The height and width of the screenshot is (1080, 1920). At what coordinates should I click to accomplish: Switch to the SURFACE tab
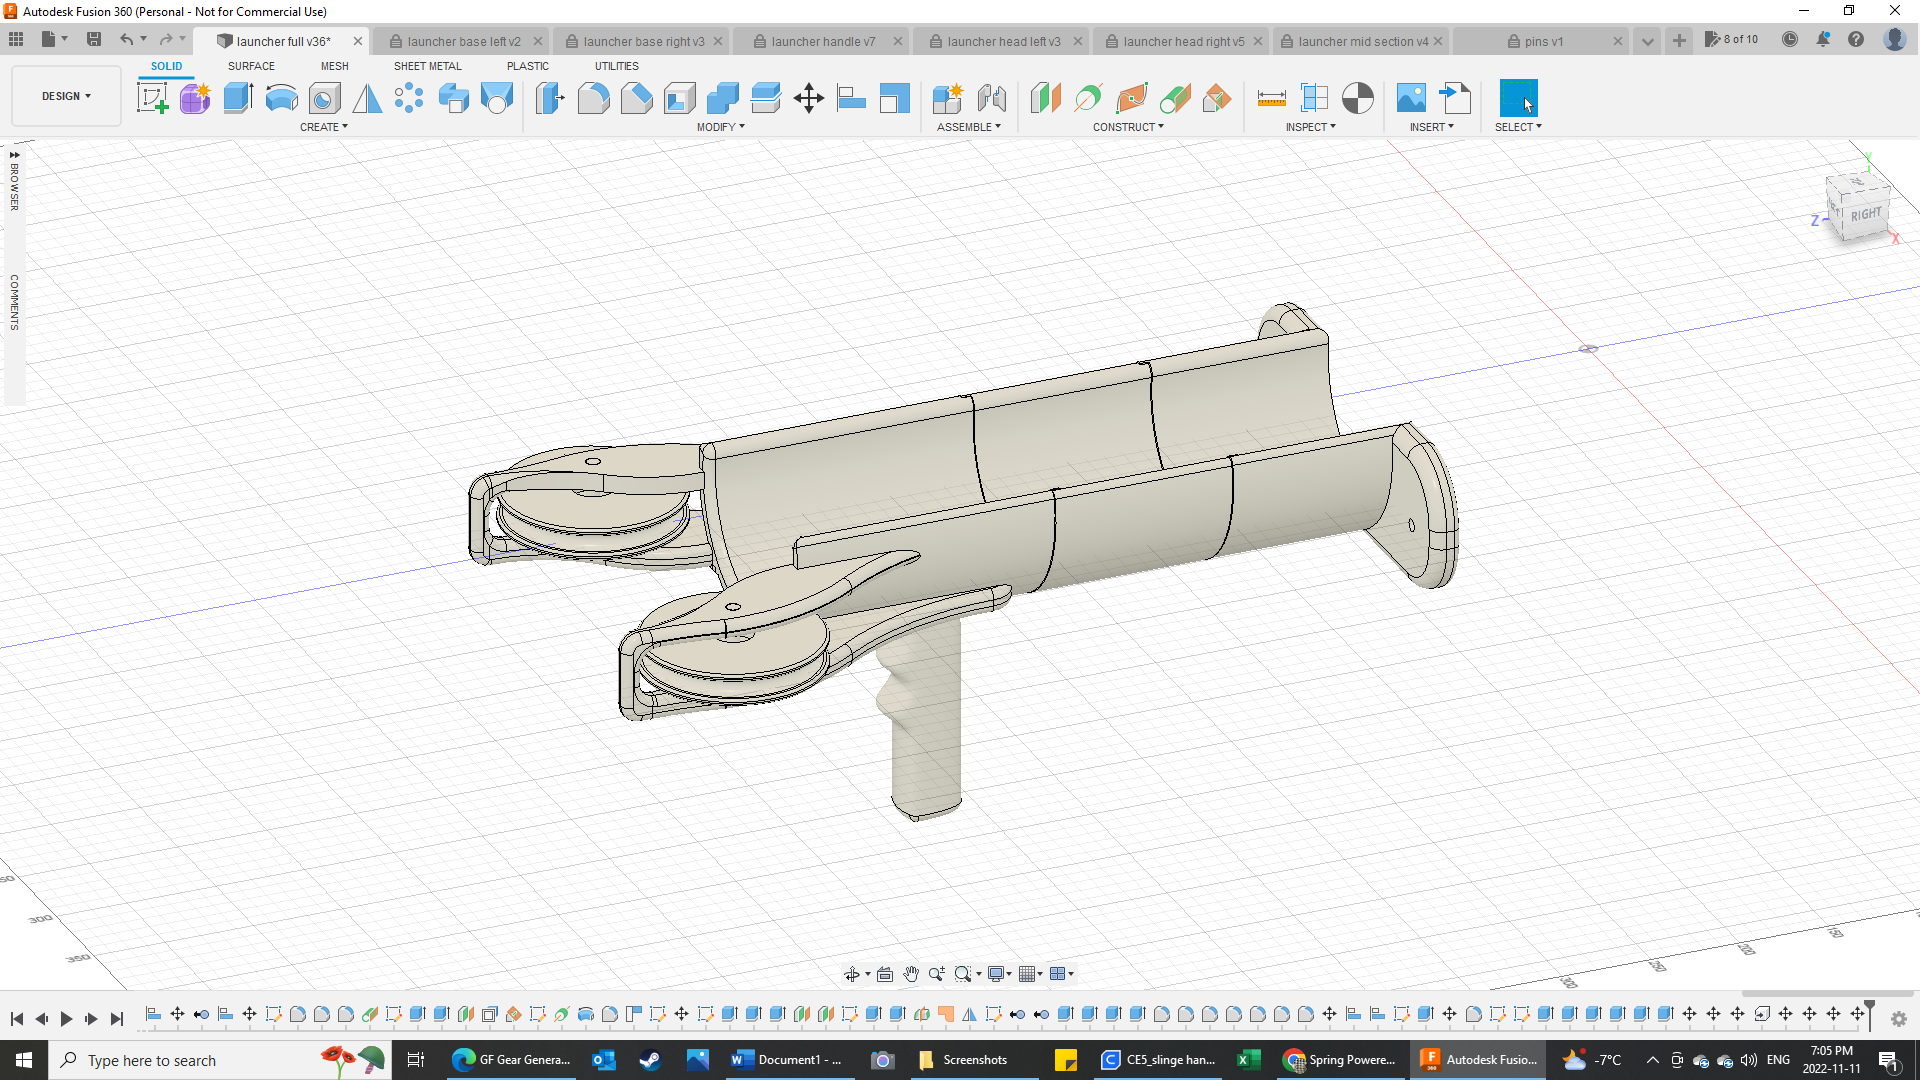point(251,66)
